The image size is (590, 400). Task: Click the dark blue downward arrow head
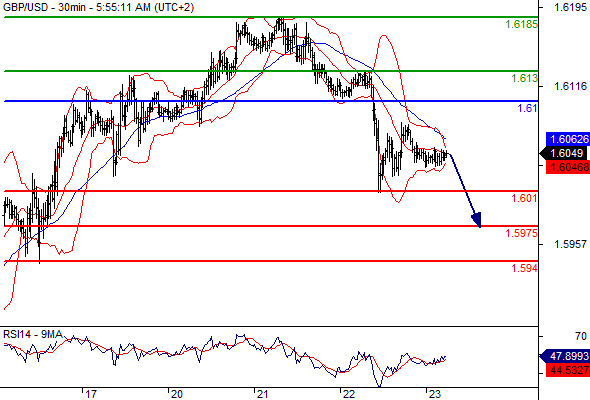[476, 220]
